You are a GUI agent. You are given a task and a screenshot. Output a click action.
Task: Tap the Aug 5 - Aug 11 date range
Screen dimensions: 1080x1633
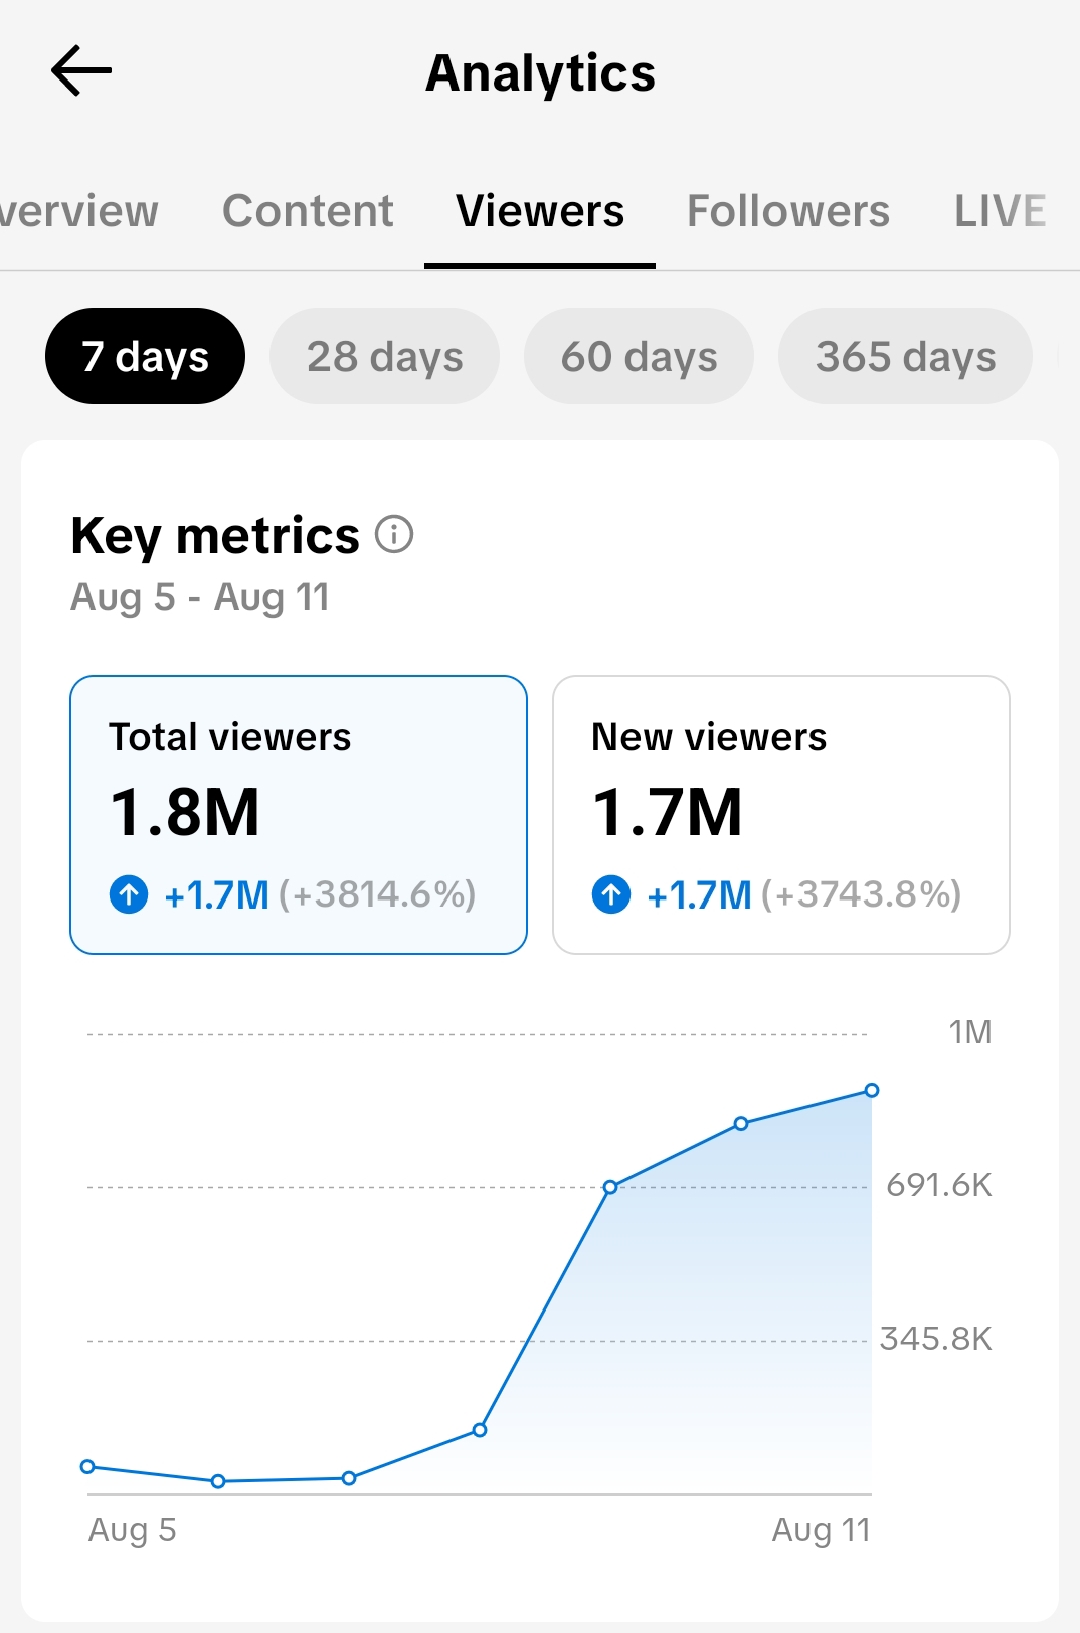[200, 597]
